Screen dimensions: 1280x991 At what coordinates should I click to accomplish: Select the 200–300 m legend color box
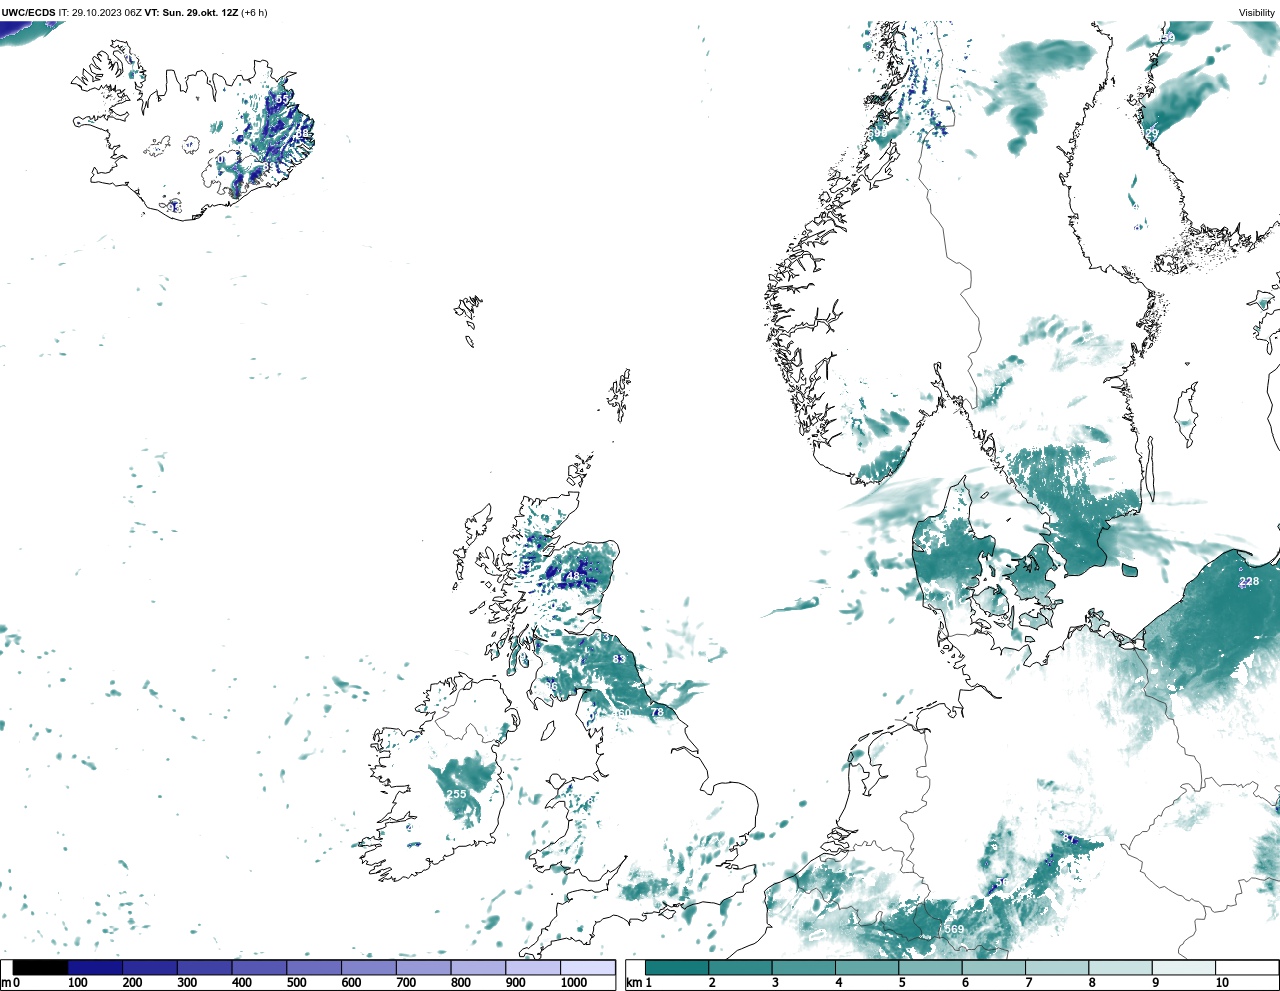click(150, 968)
